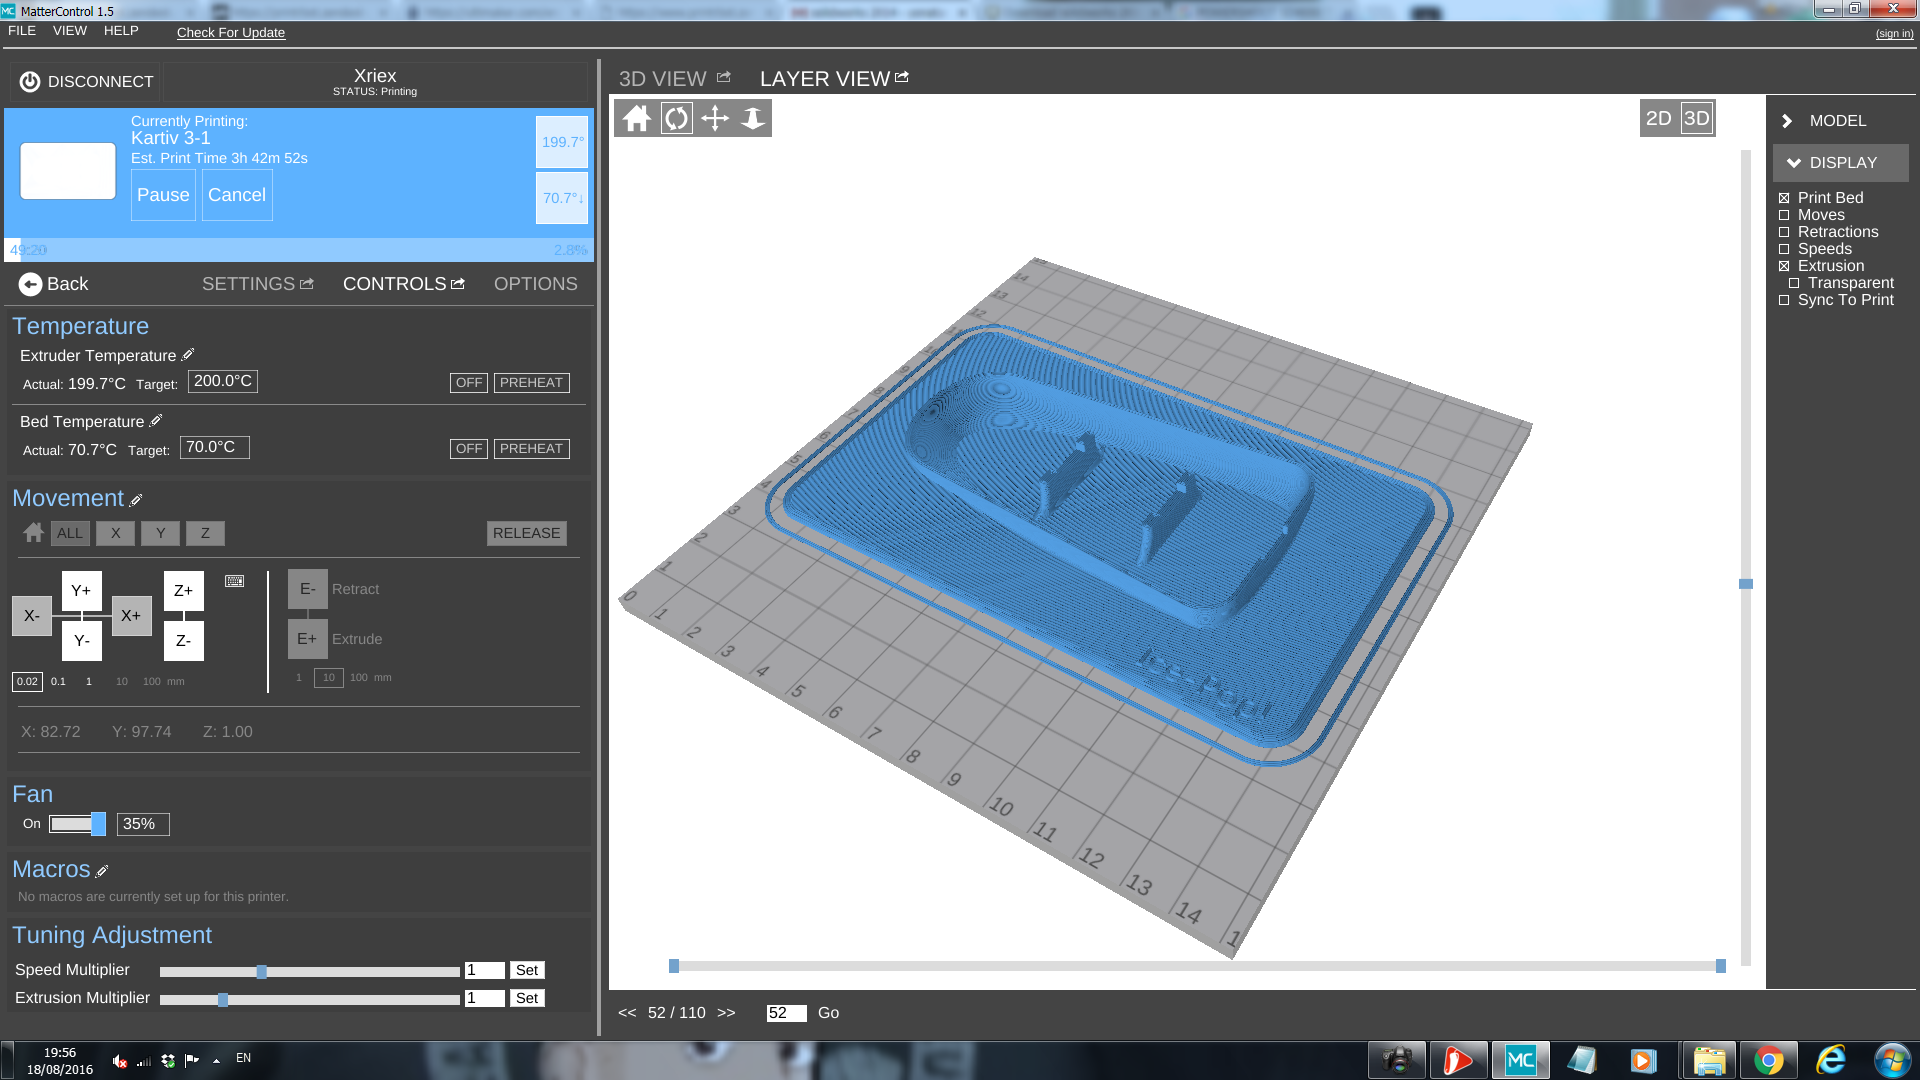Switch to the OPTIONS tab
This screenshot has width=1920, height=1080.
[x=536, y=284]
